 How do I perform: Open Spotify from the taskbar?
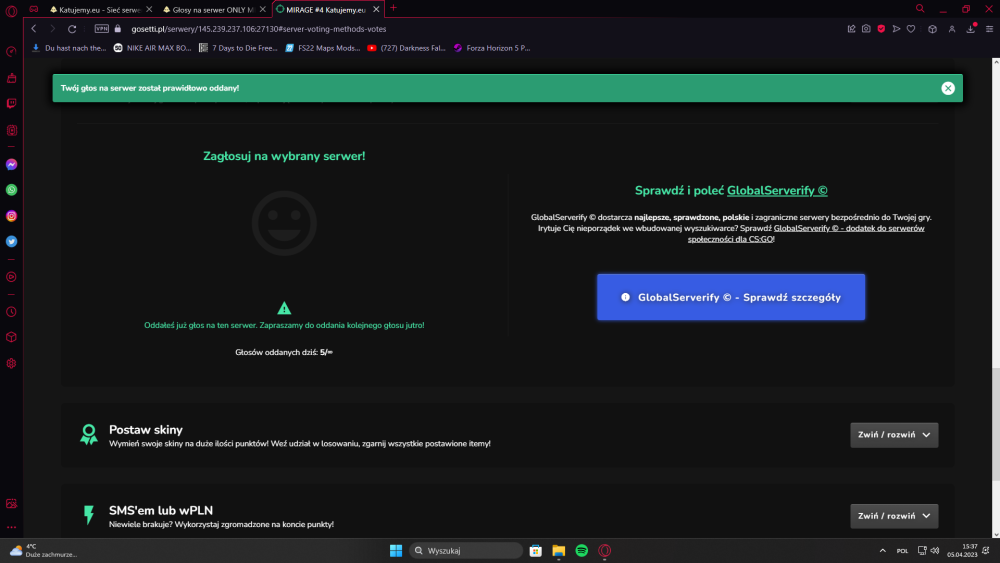point(582,550)
